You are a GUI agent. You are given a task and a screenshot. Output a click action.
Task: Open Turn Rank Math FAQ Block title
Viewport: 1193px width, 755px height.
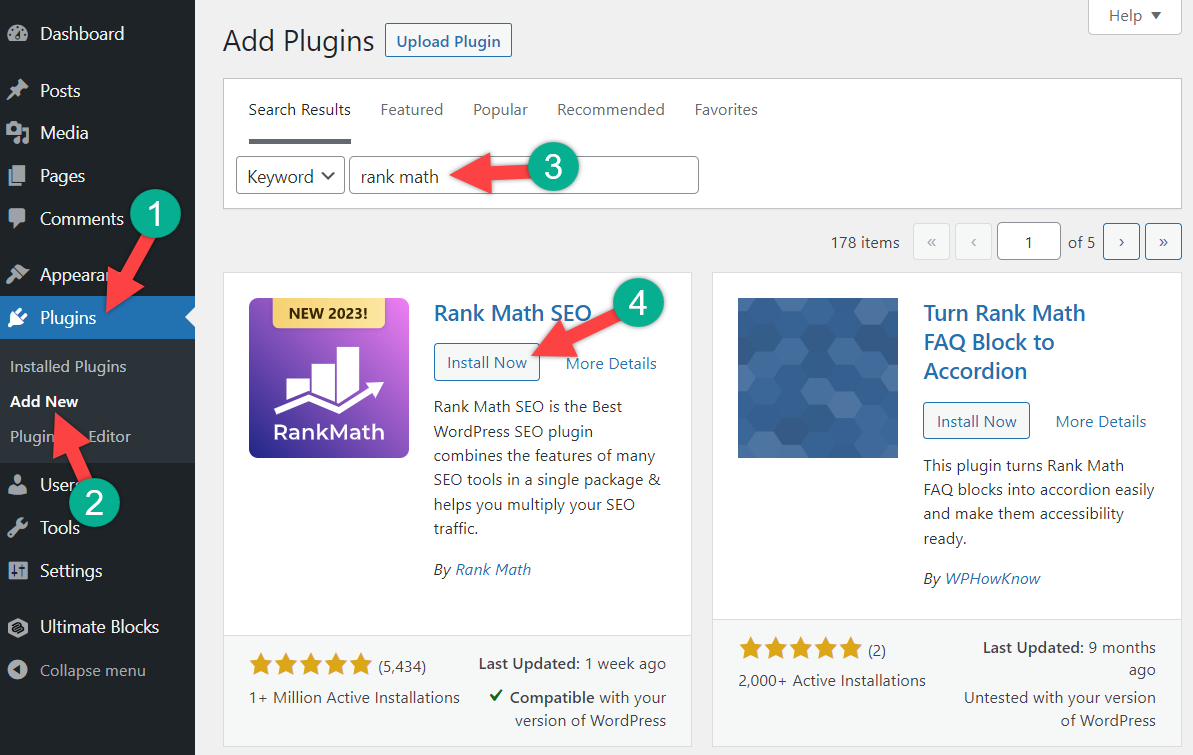[x=1004, y=342]
